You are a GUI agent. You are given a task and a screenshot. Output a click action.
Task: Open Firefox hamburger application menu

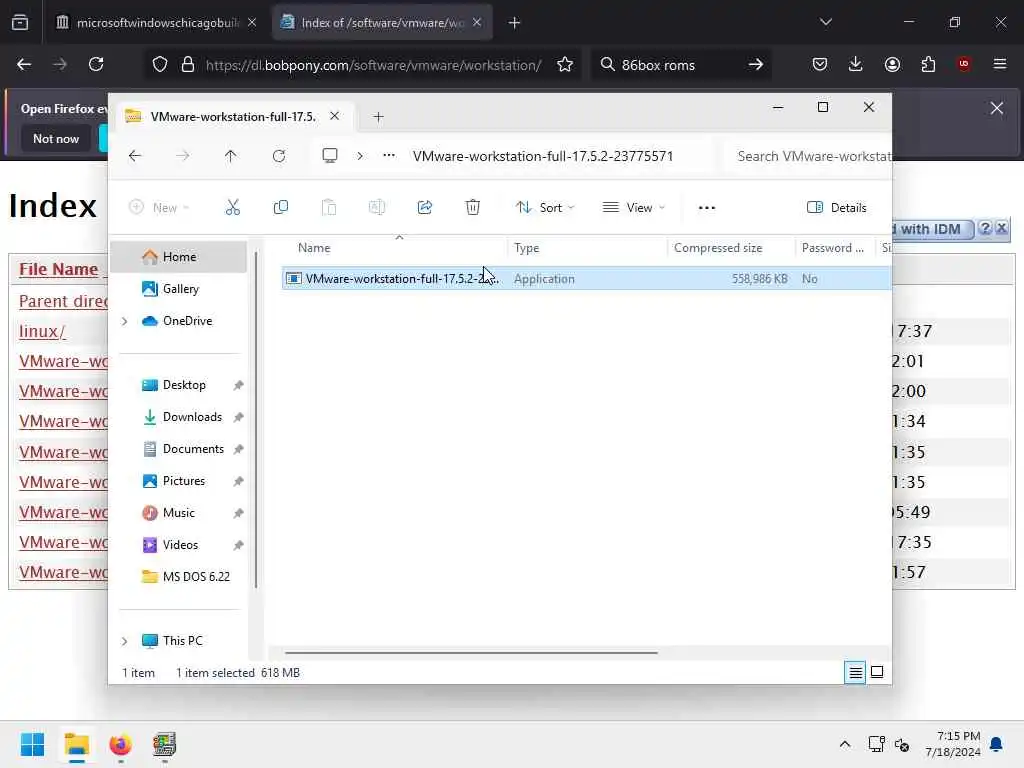click(x=1000, y=64)
